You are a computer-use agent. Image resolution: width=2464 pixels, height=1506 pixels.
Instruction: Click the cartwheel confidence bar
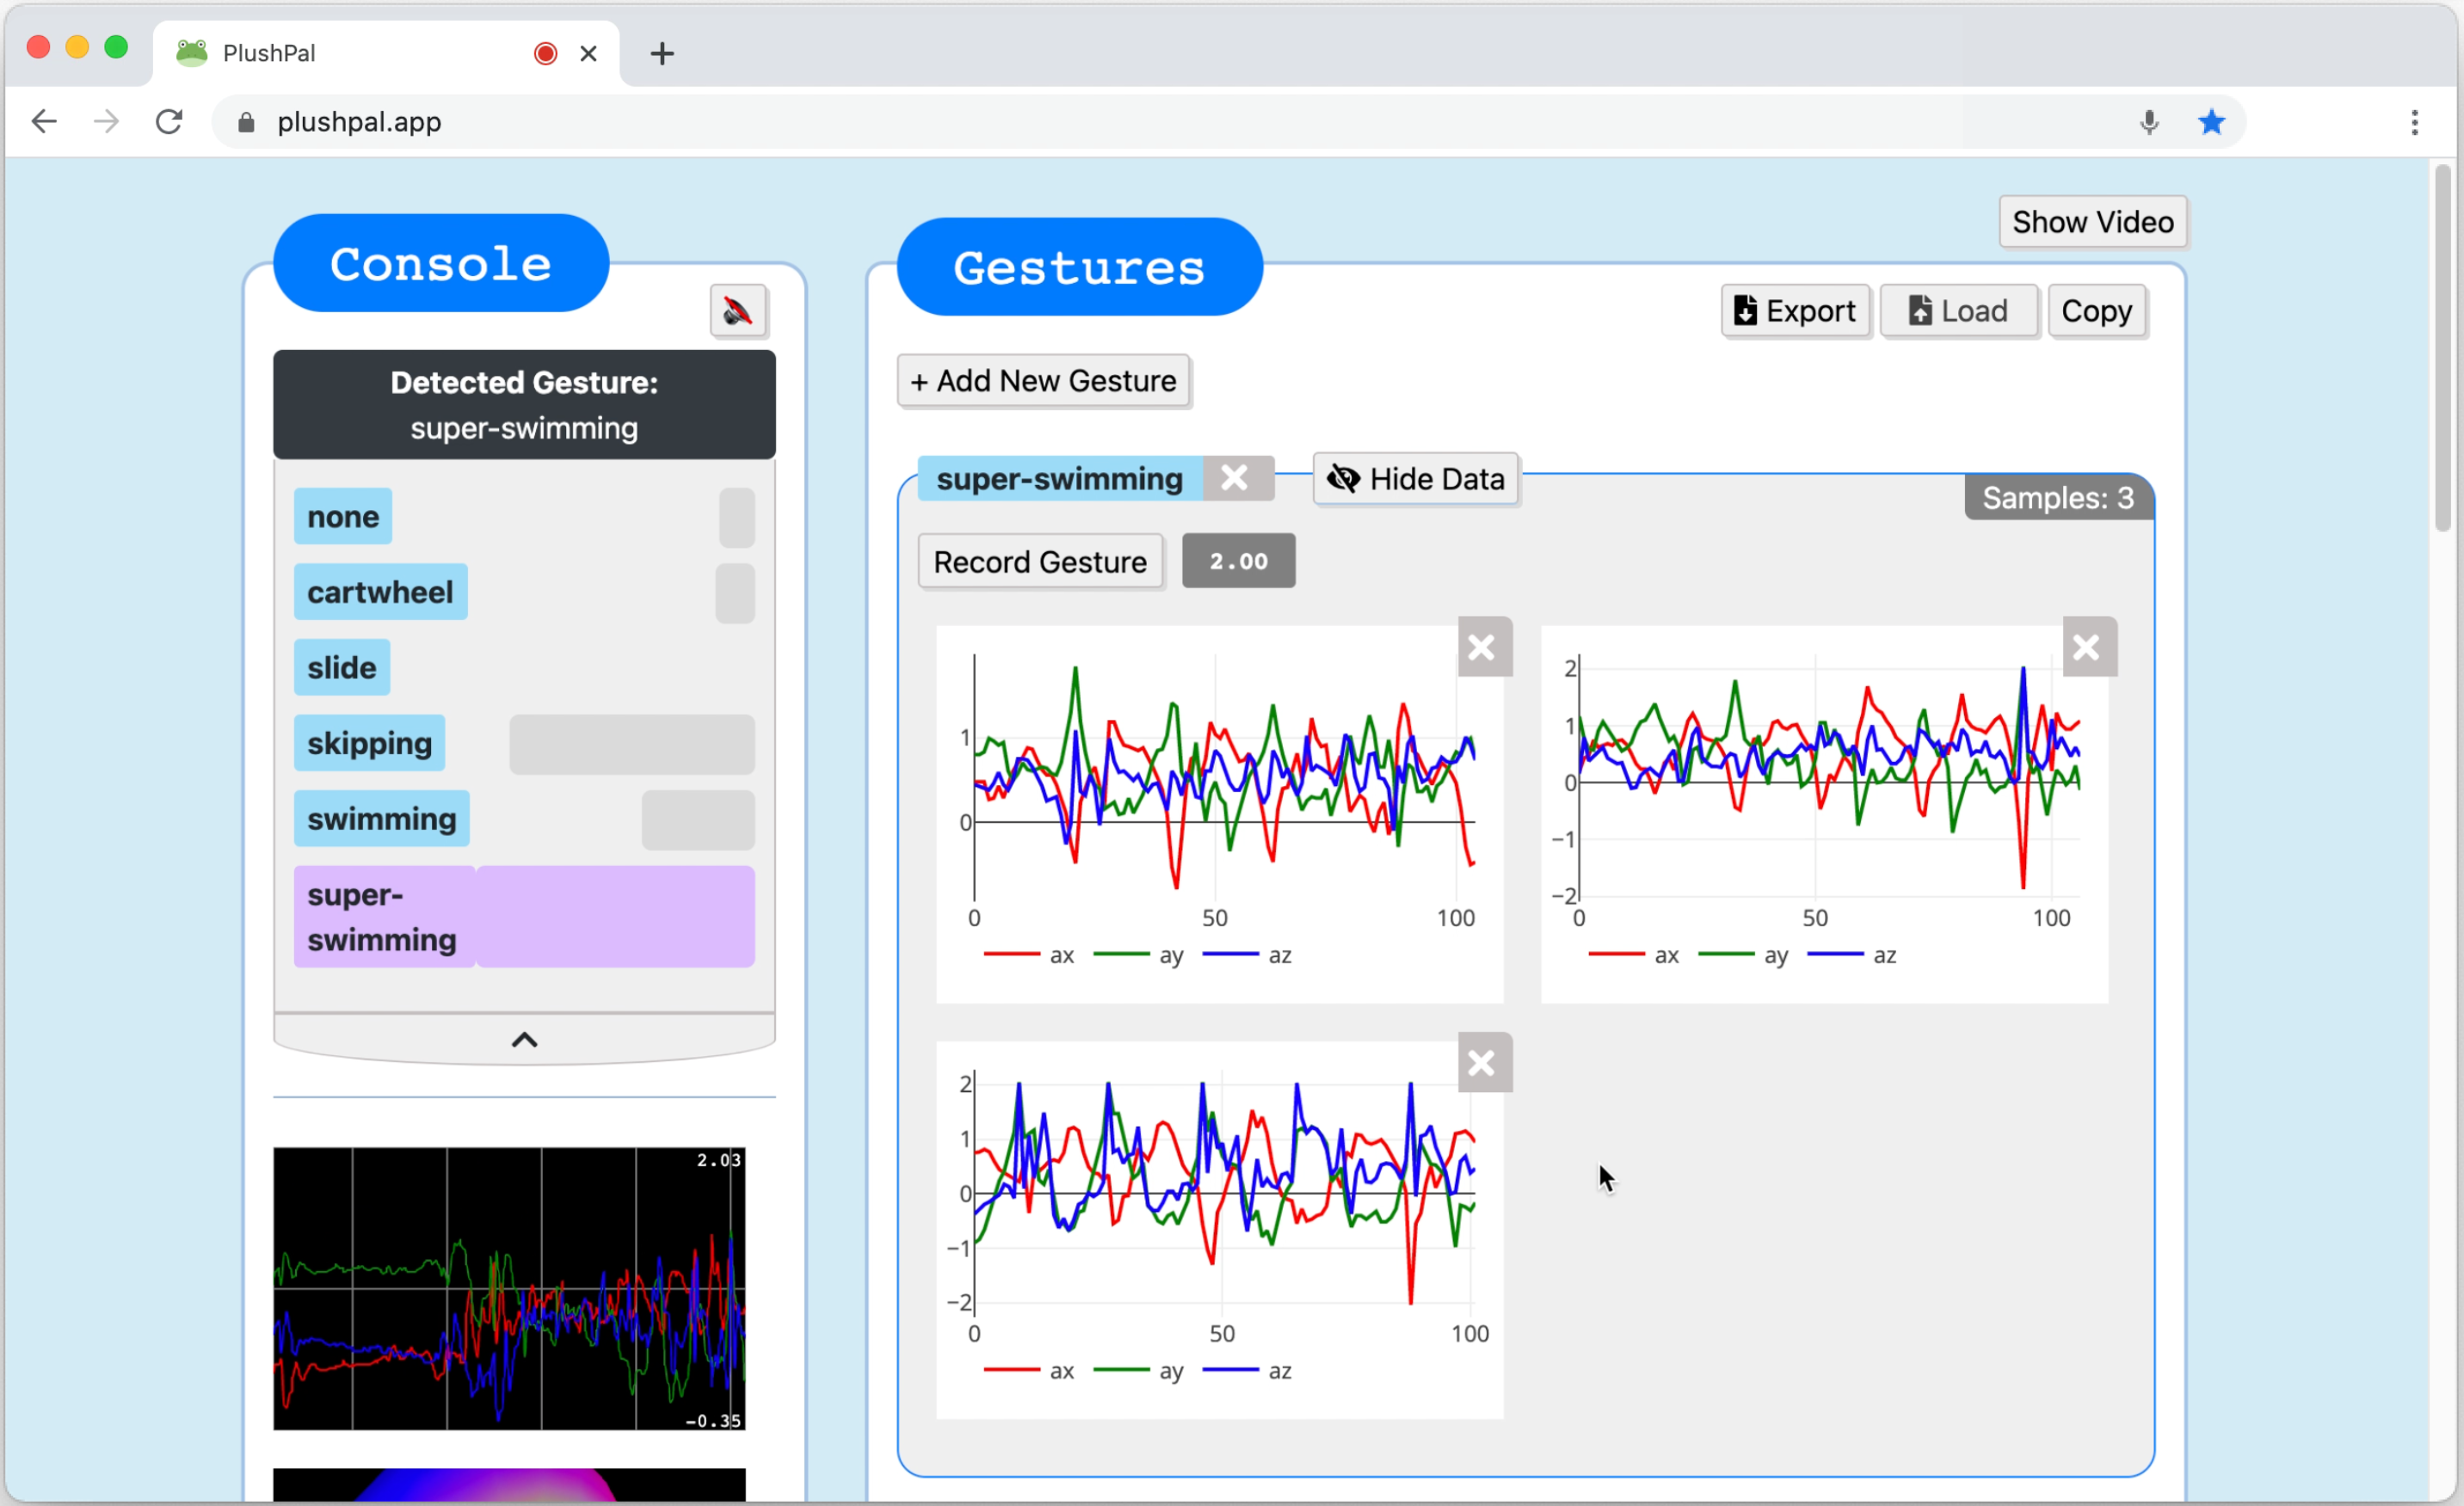pos(735,594)
